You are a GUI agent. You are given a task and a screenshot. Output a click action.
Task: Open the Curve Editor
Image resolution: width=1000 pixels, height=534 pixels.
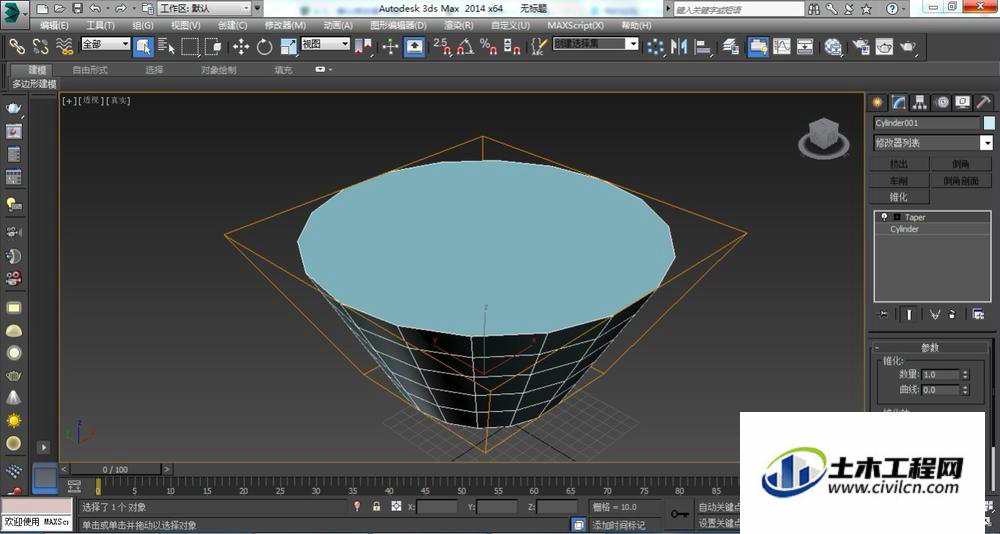tap(781, 46)
